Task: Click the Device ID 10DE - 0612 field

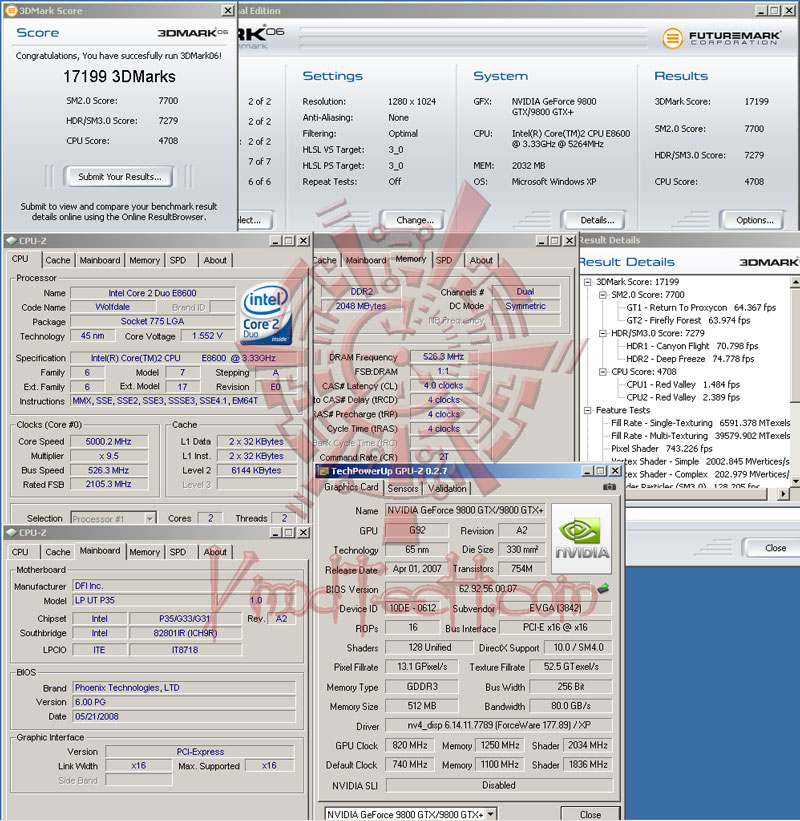Action: pyautogui.click(x=413, y=608)
